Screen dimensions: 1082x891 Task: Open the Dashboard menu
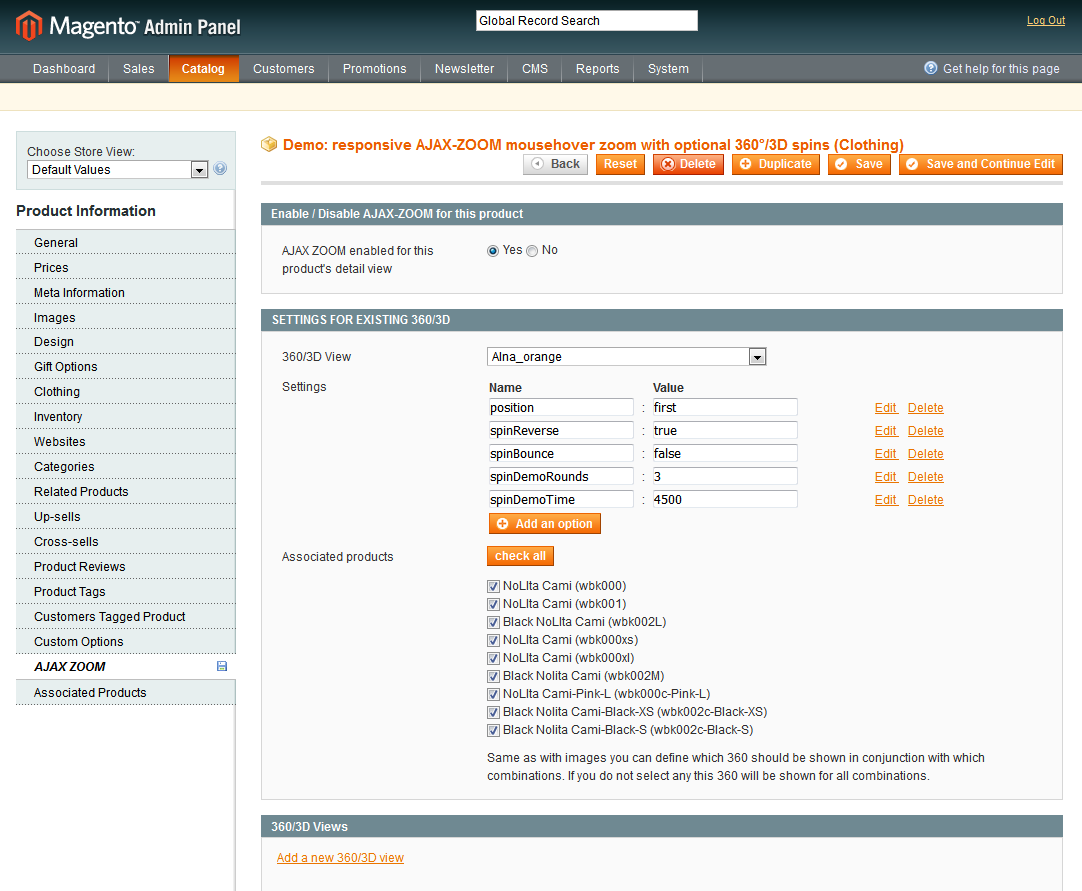coord(64,68)
